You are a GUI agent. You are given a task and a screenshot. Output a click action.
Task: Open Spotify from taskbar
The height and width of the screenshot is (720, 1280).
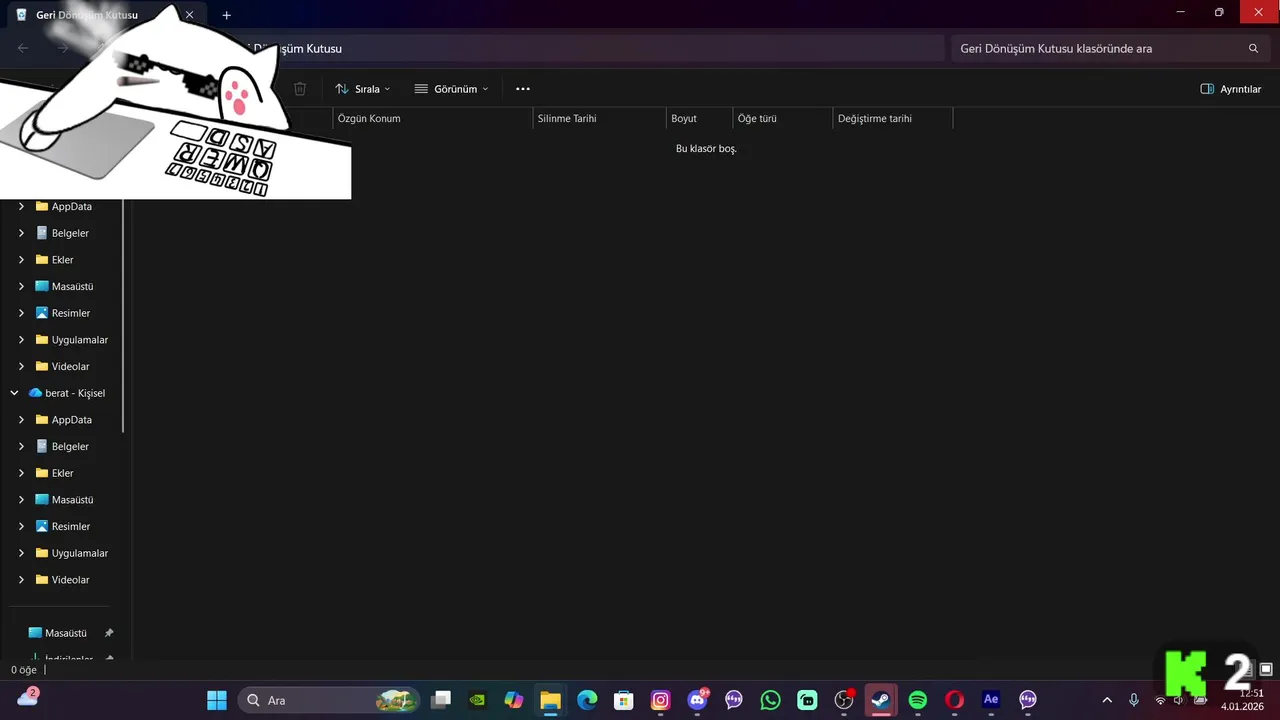(918, 700)
